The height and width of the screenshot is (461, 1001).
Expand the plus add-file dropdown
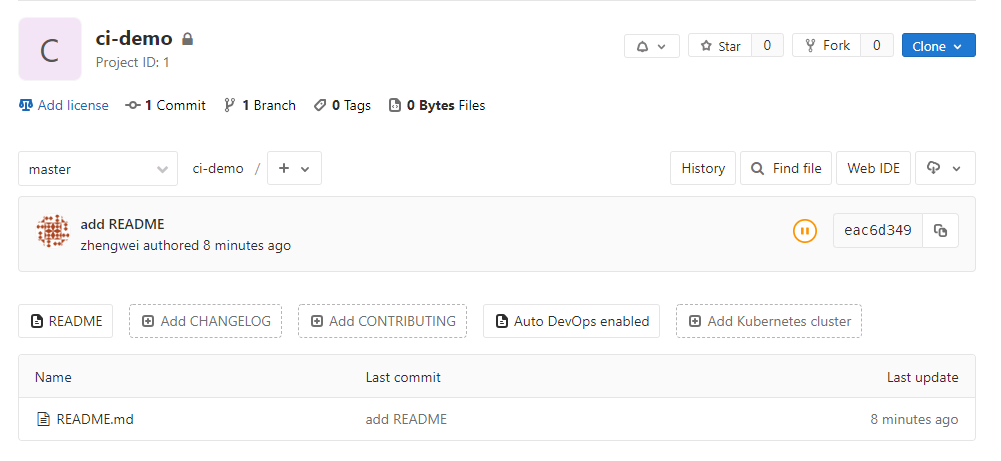(x=294, y=169)
